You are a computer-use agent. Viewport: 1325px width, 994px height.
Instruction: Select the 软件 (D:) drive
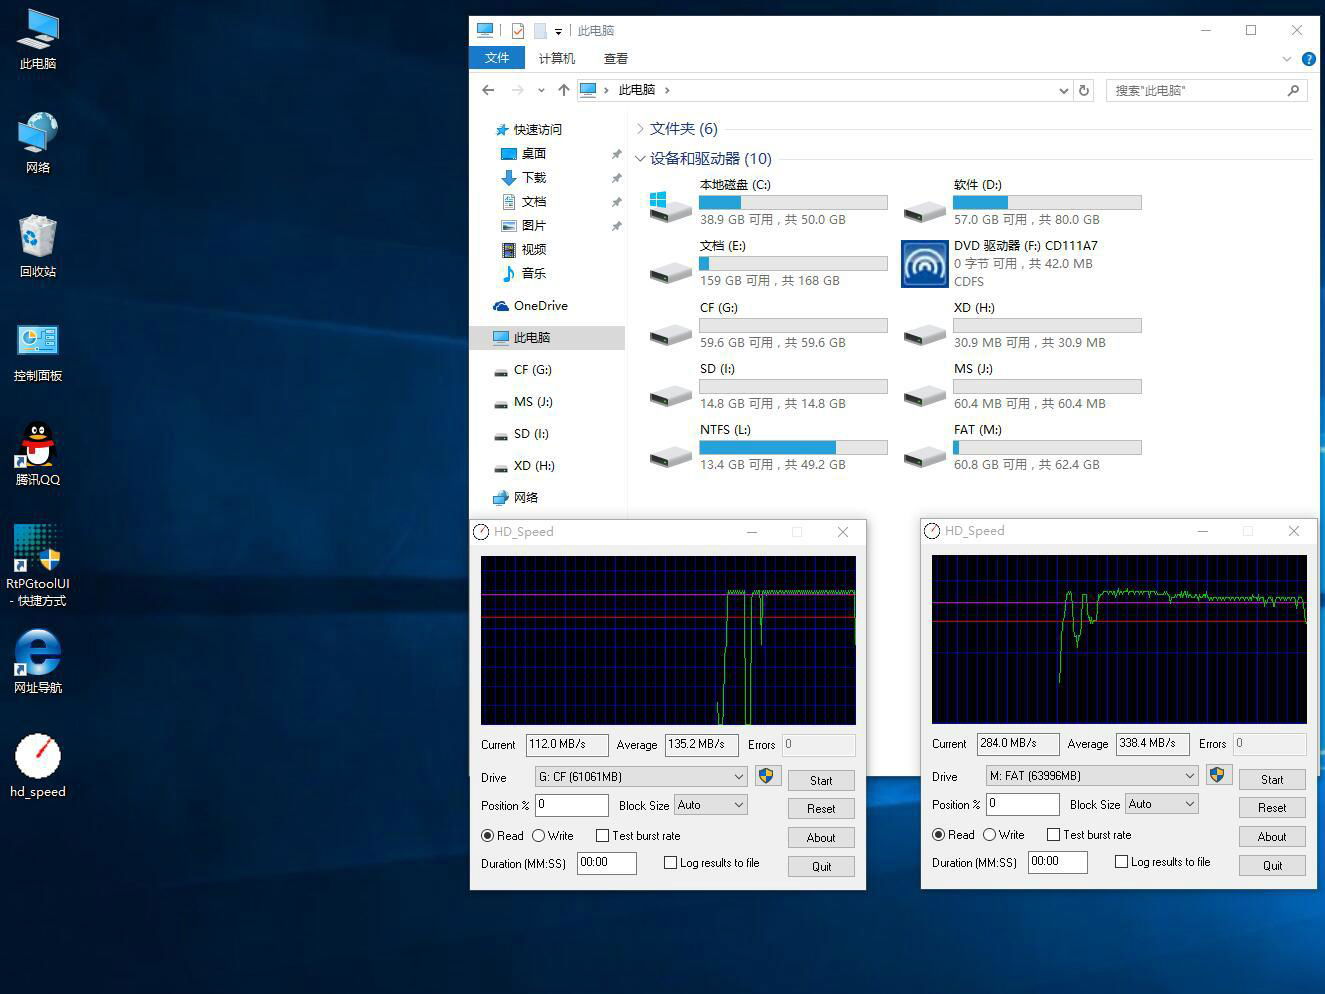[x=1022, y=202]
